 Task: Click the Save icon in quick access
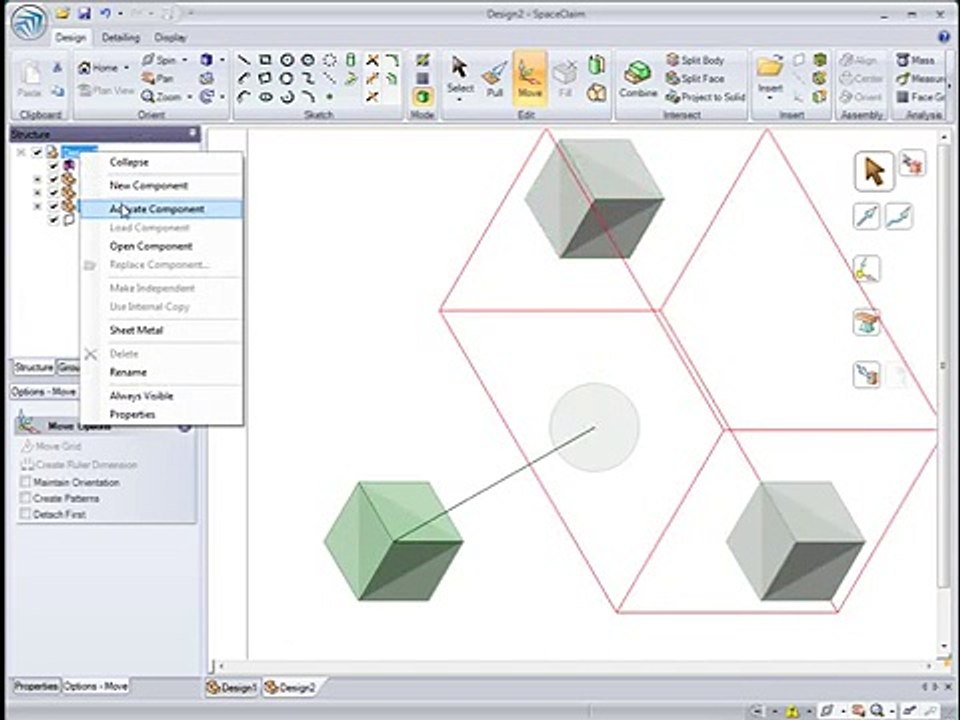(x=84, y=13)
